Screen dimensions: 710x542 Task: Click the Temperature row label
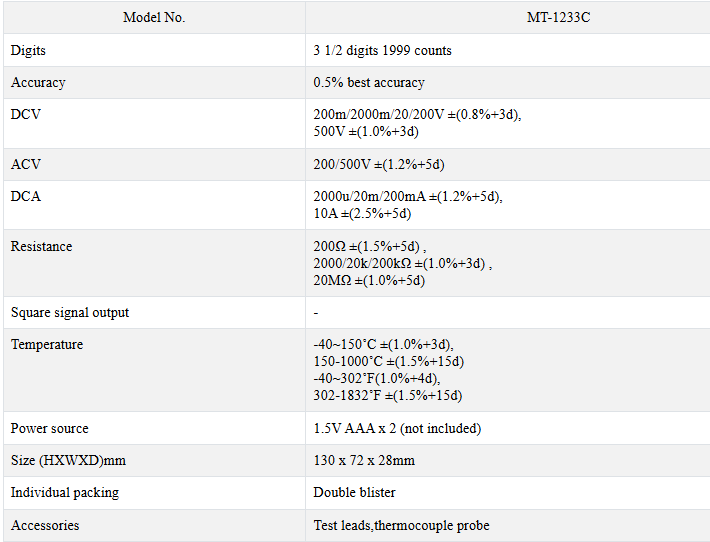(x=47, y=344)
